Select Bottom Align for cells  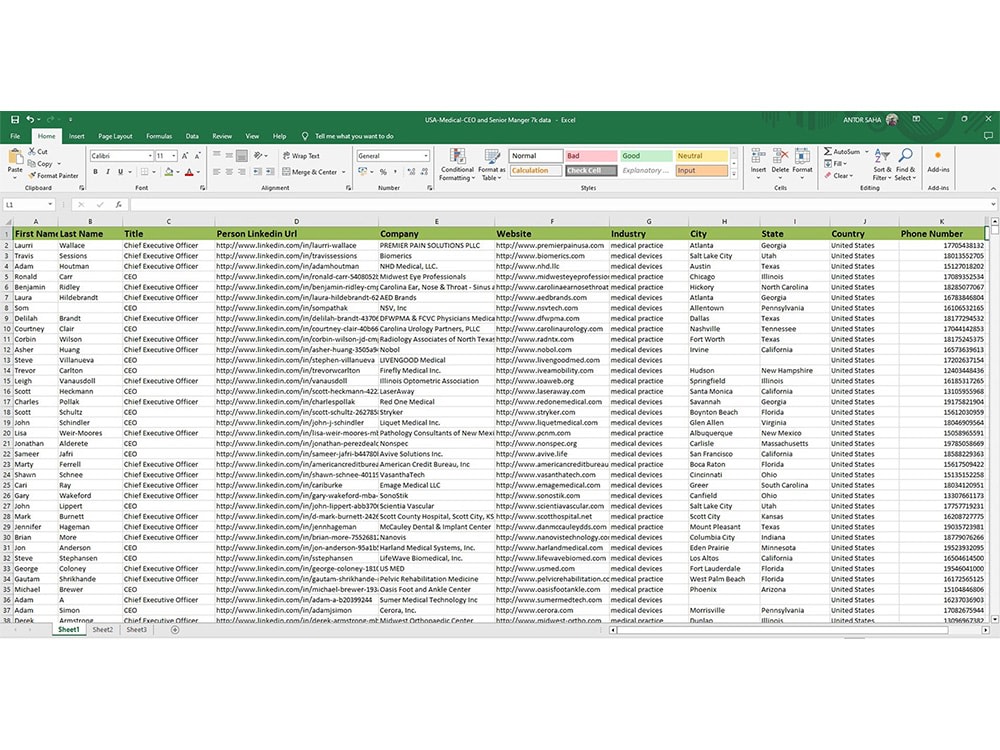242,156
